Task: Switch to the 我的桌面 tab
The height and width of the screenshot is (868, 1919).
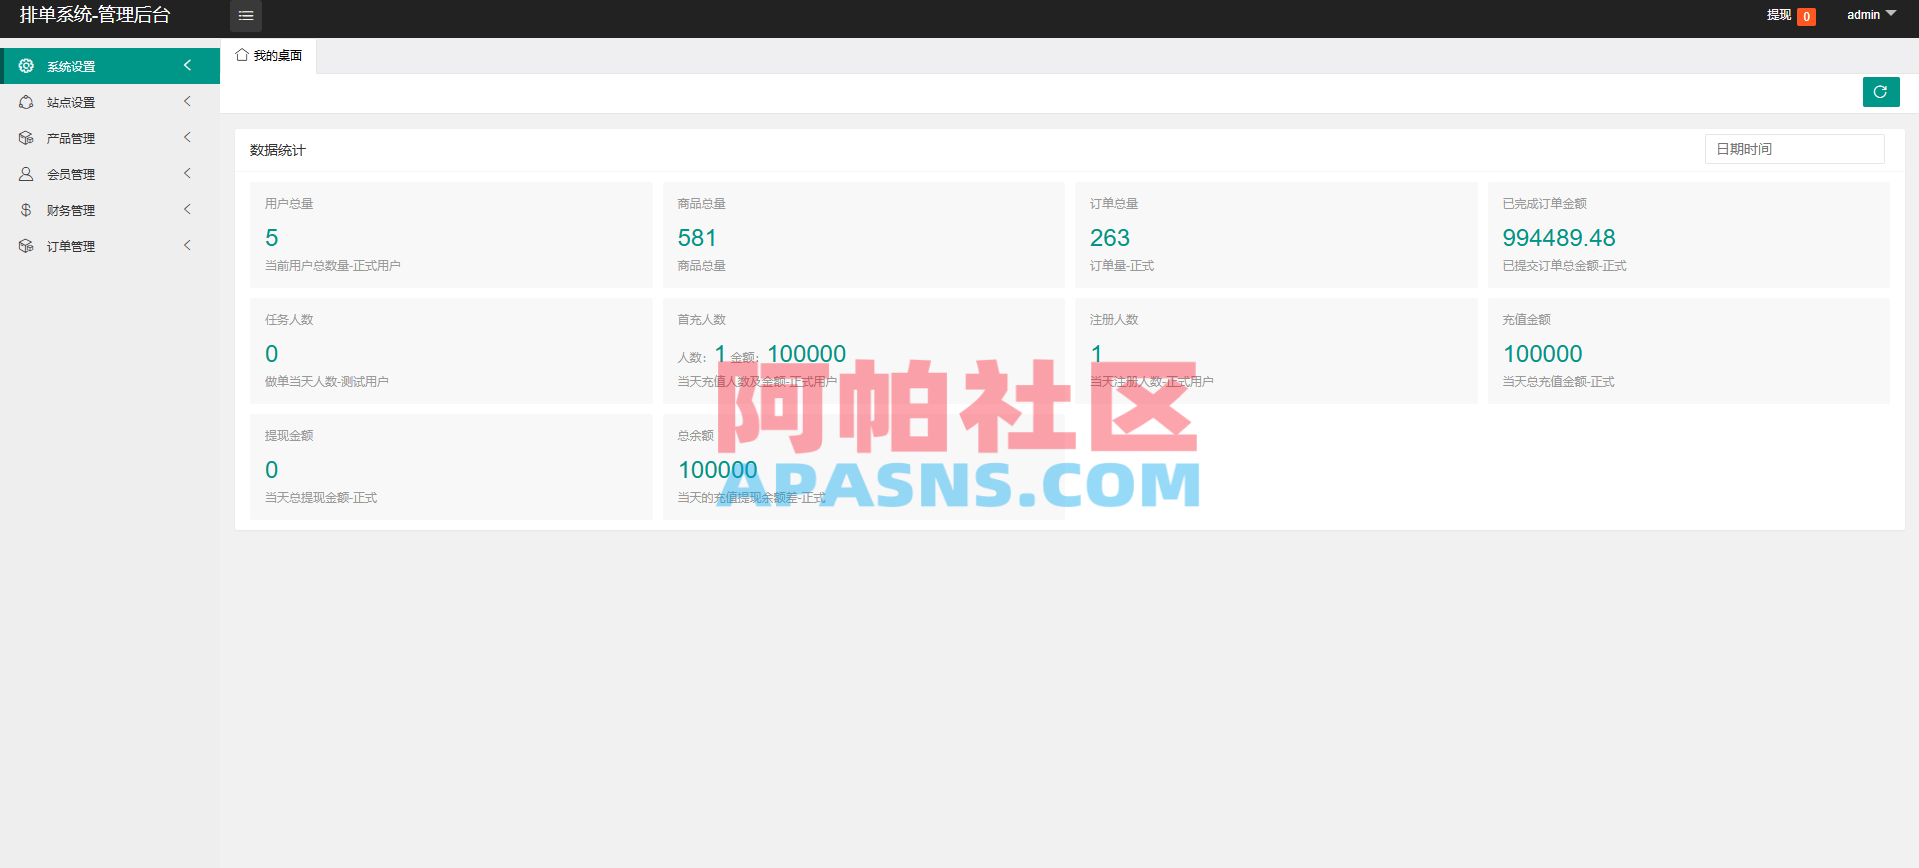Action: coord(268,56)
